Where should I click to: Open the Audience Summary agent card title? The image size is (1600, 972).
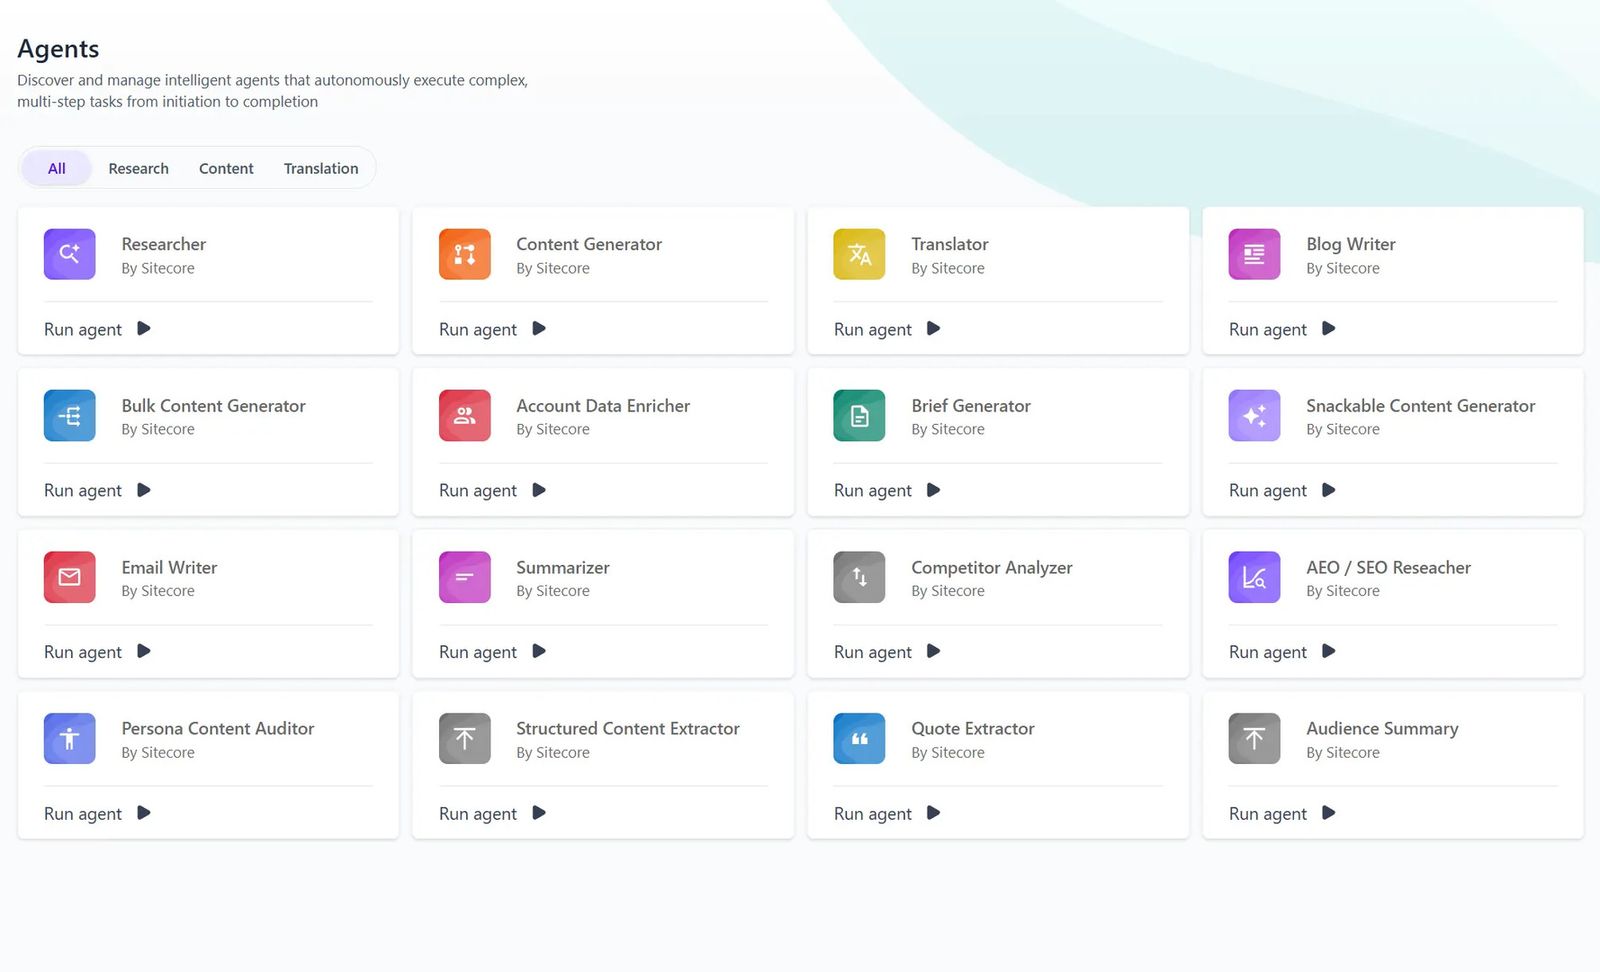(x=1381, y=729)
